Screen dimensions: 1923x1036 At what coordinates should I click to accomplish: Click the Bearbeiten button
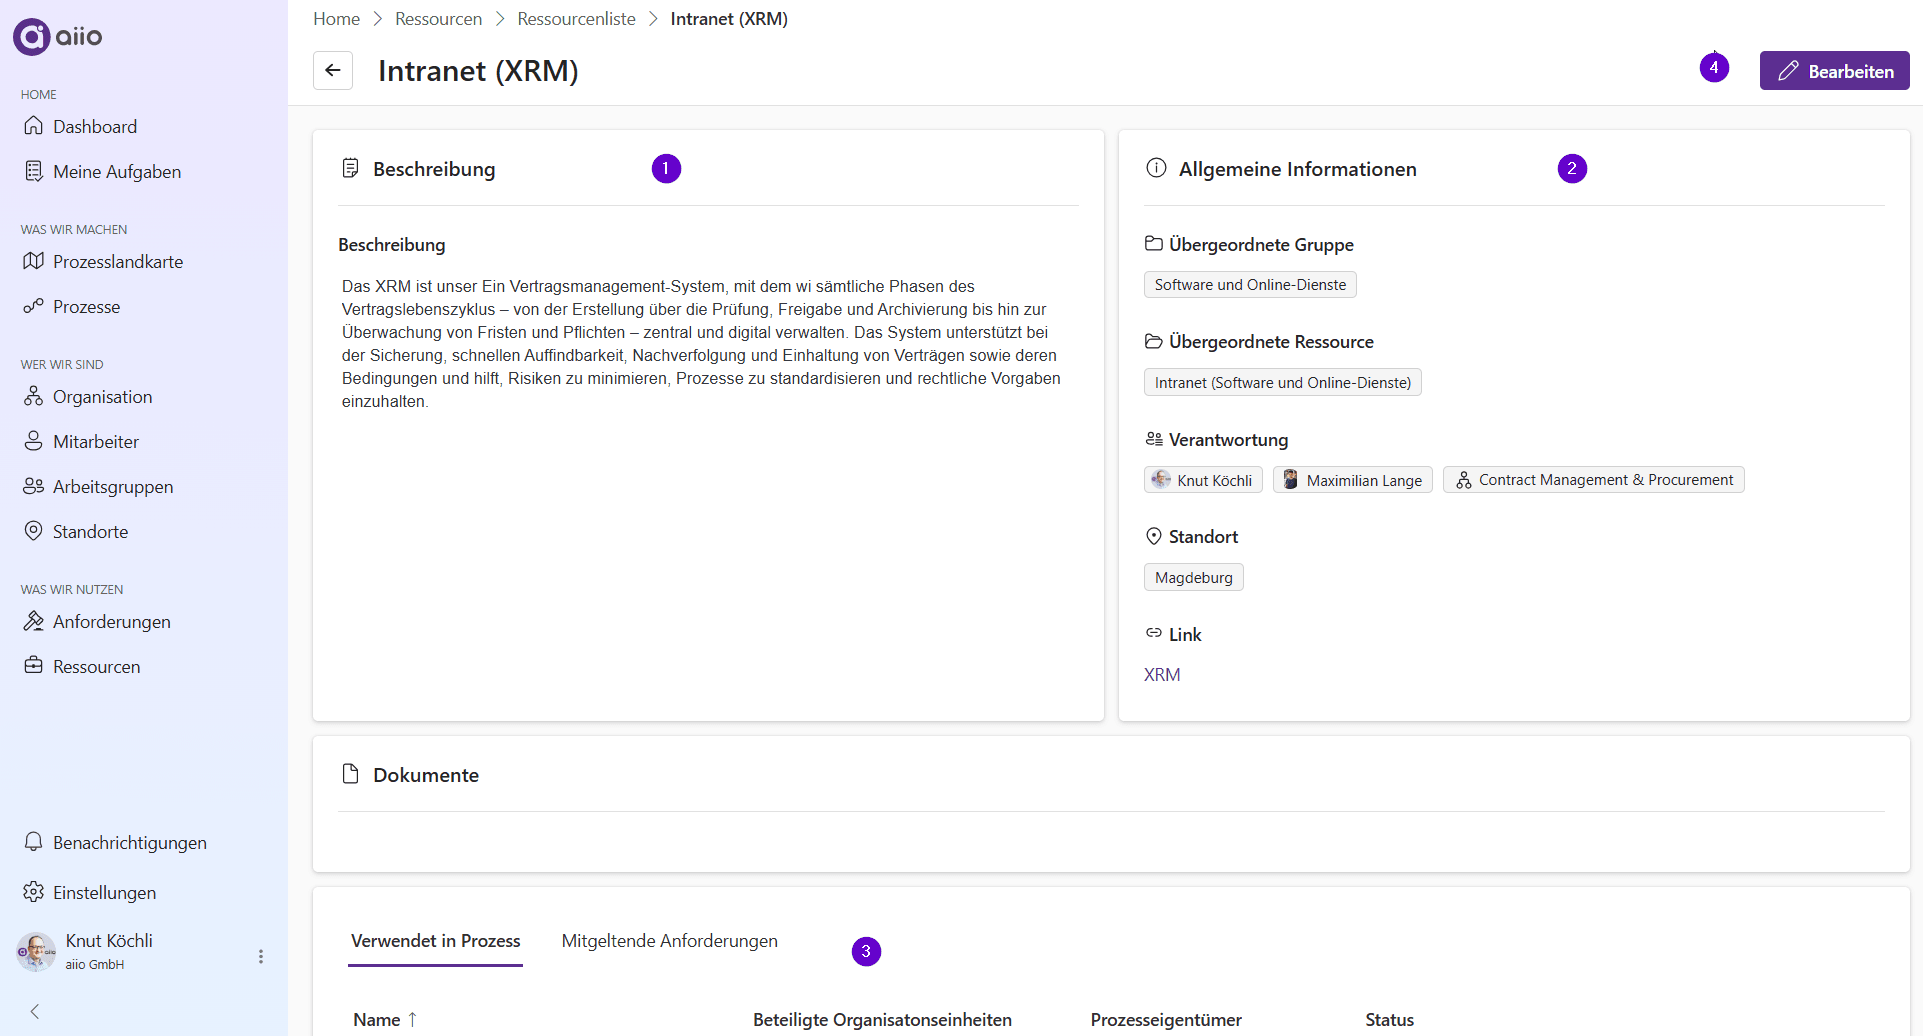coord(1834,71)
